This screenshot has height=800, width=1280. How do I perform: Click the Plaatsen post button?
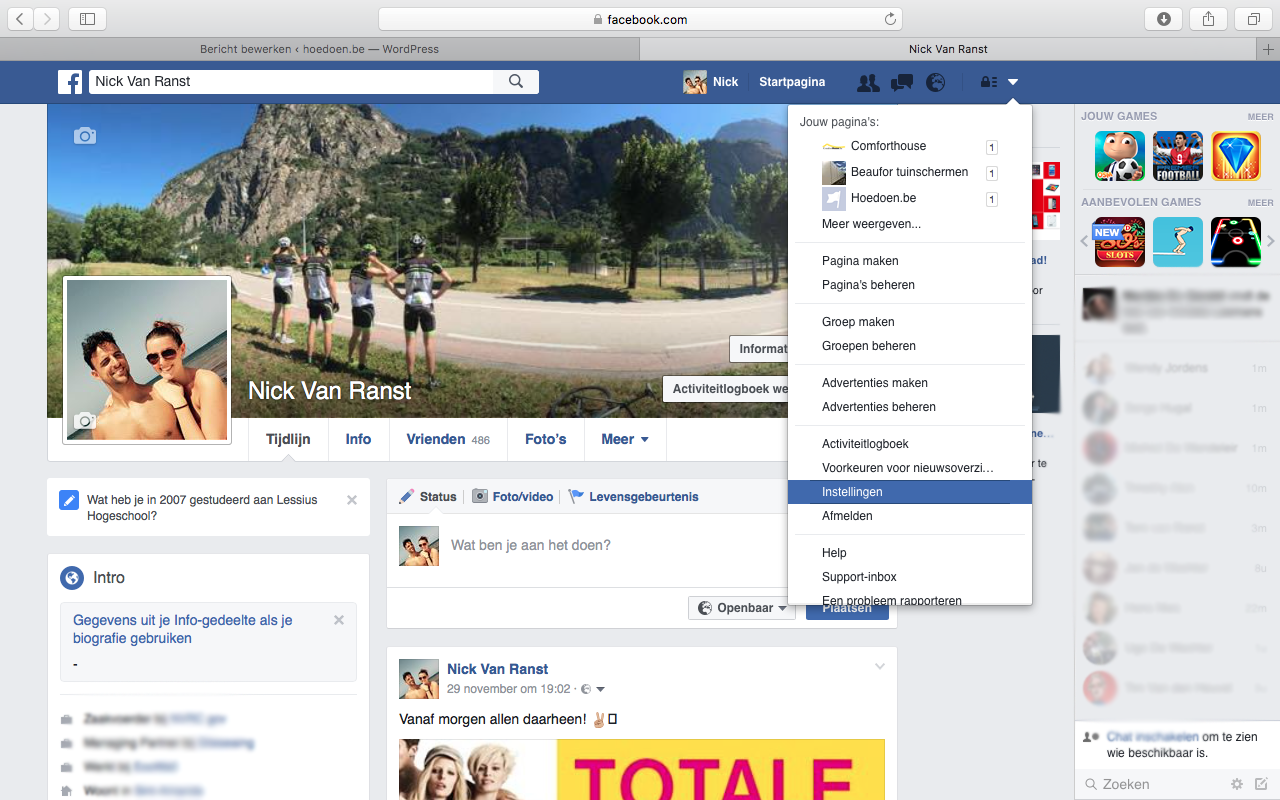click(x=847, y=608)
